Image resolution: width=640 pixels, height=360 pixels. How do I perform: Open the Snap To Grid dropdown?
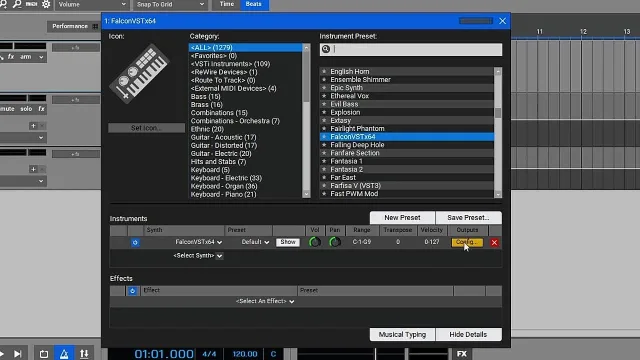[x=170, y=4]
